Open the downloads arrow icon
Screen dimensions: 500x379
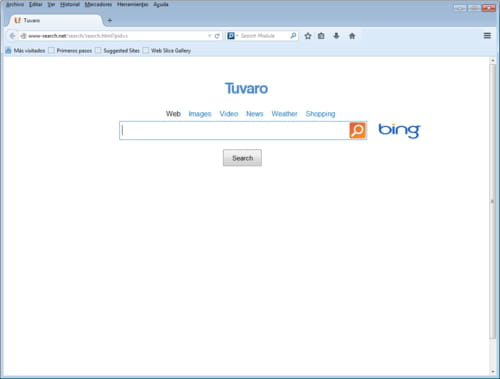pos(336,36)
